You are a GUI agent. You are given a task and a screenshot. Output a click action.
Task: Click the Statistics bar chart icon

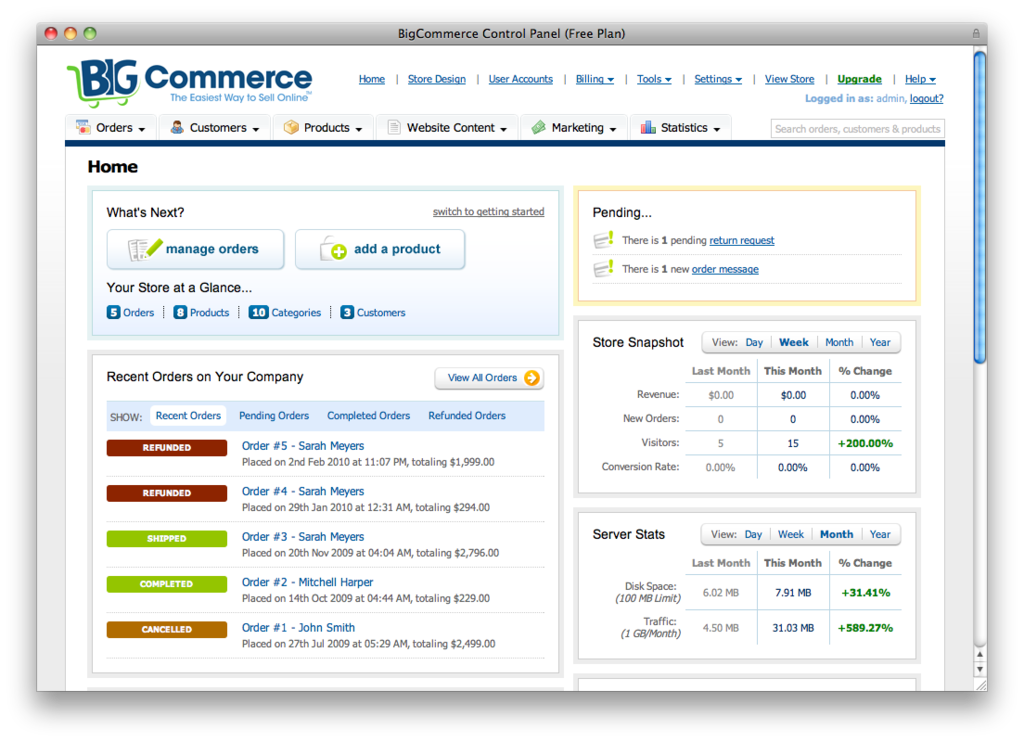click(648, 127)
